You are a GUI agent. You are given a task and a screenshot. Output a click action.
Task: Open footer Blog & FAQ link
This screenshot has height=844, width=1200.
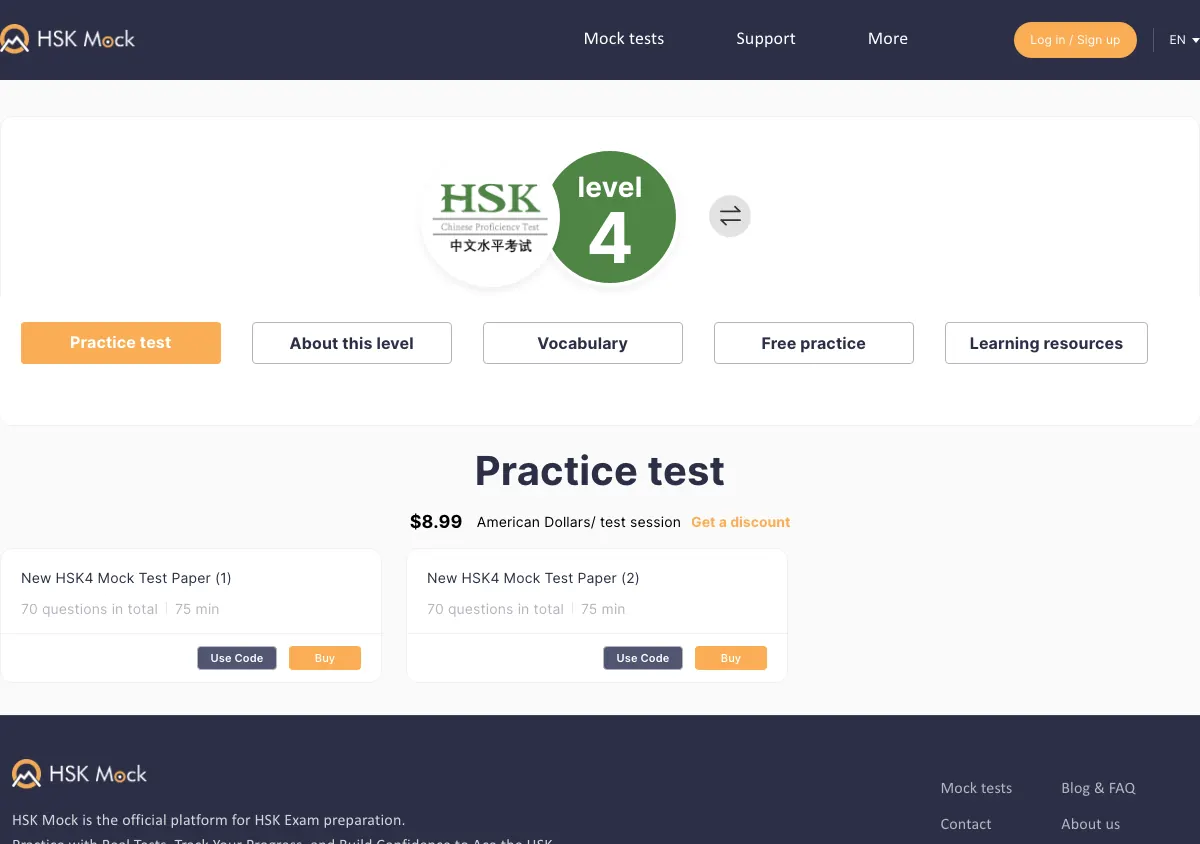(x=1098, y=788)
